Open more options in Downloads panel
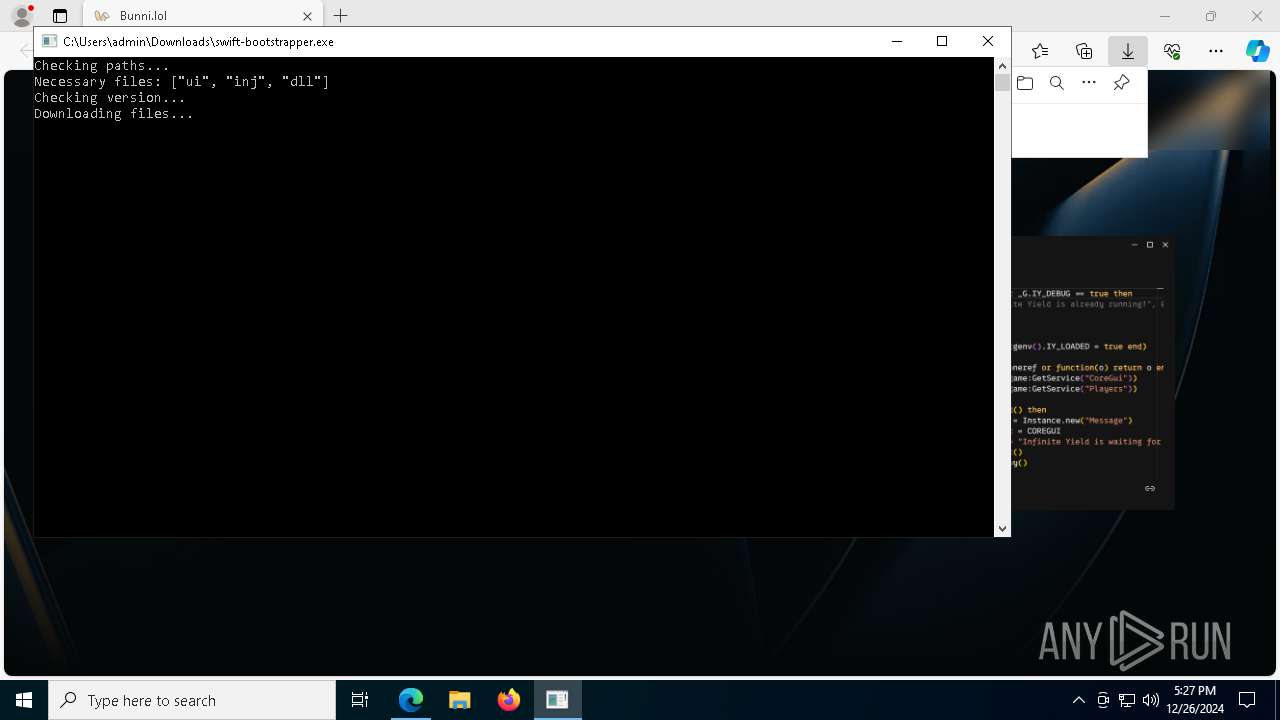Screen dimensions: 1280x720 click(1089, 83)
